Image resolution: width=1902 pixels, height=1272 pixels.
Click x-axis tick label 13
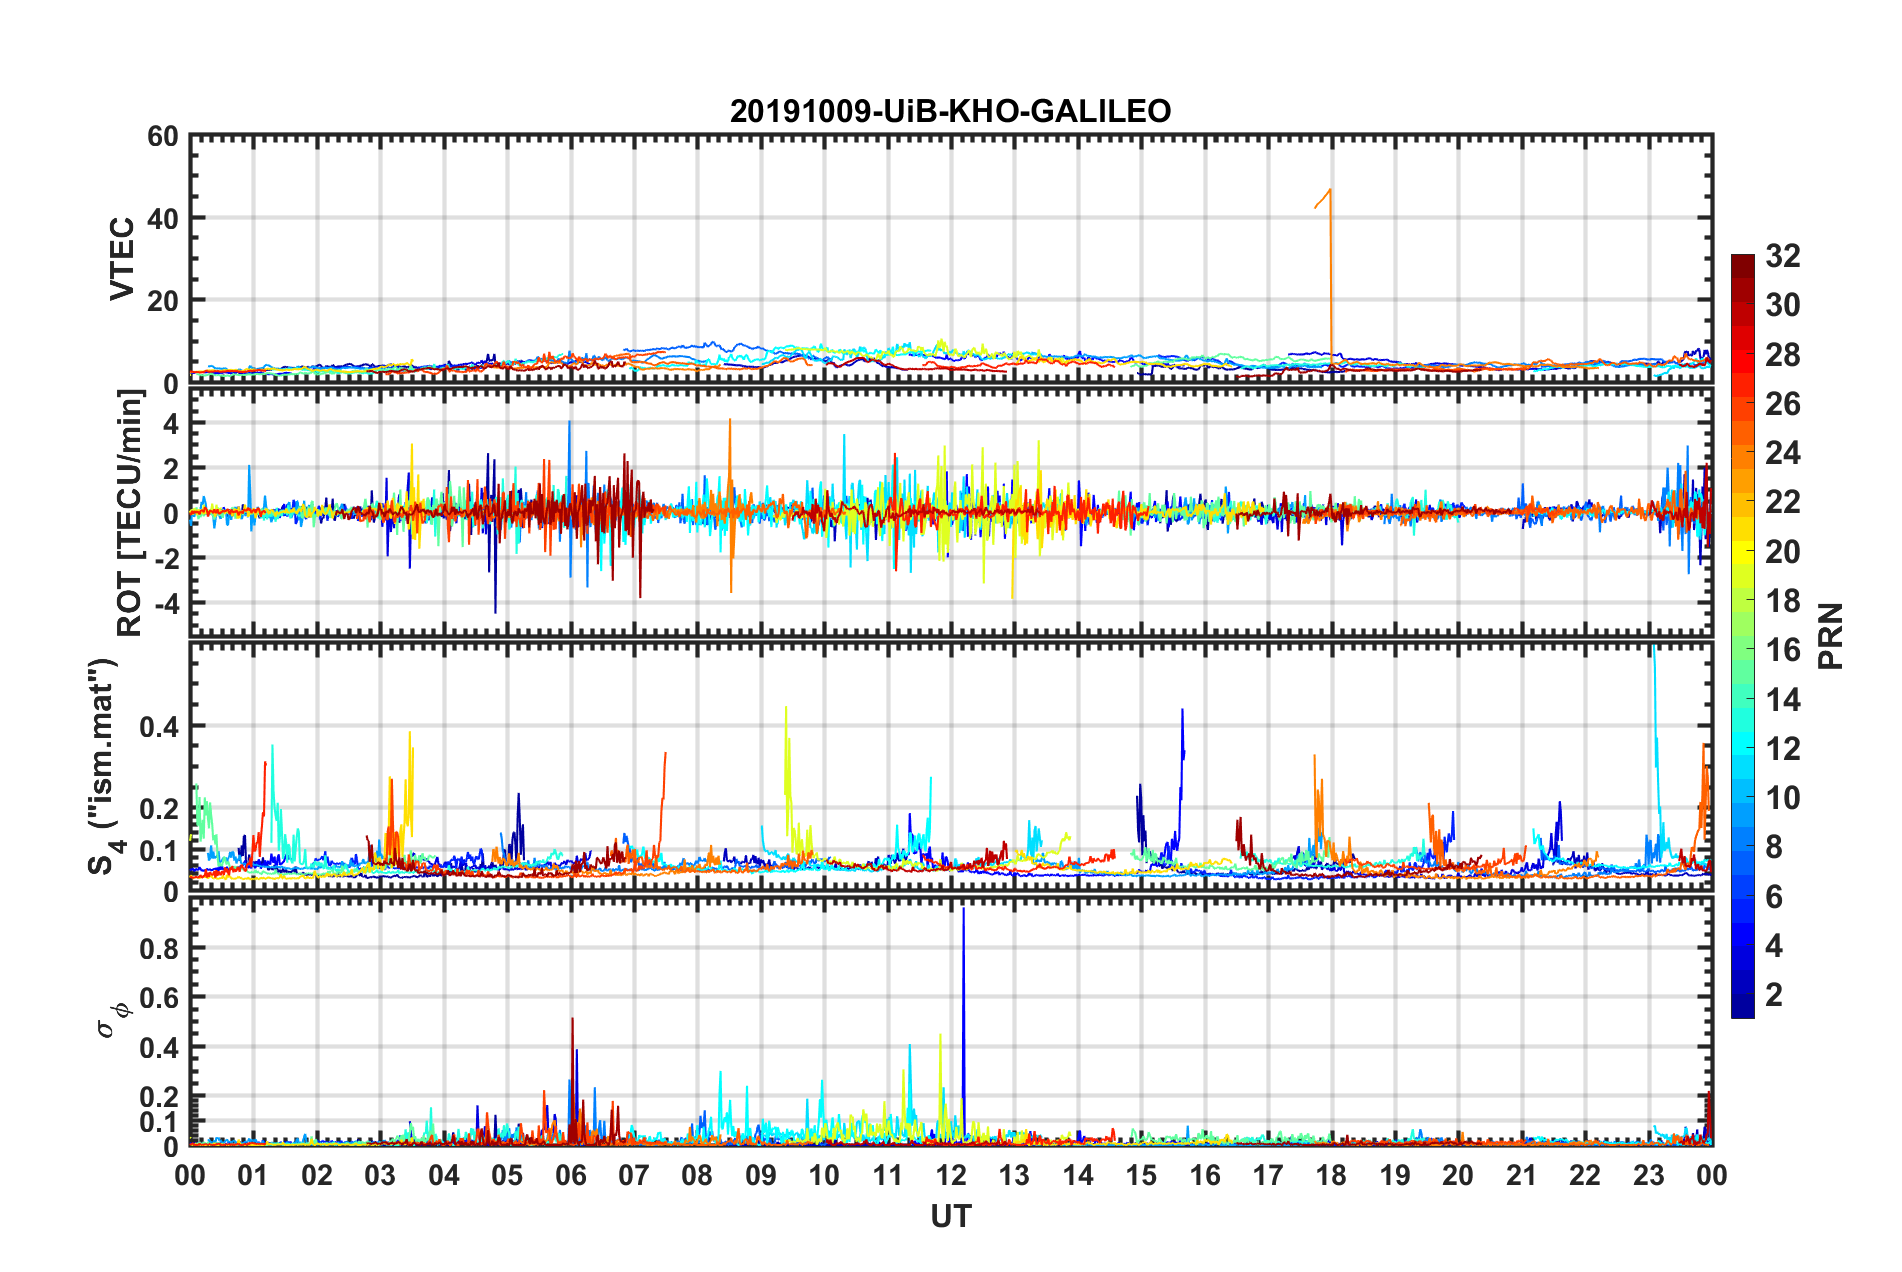[1014, 1175]
